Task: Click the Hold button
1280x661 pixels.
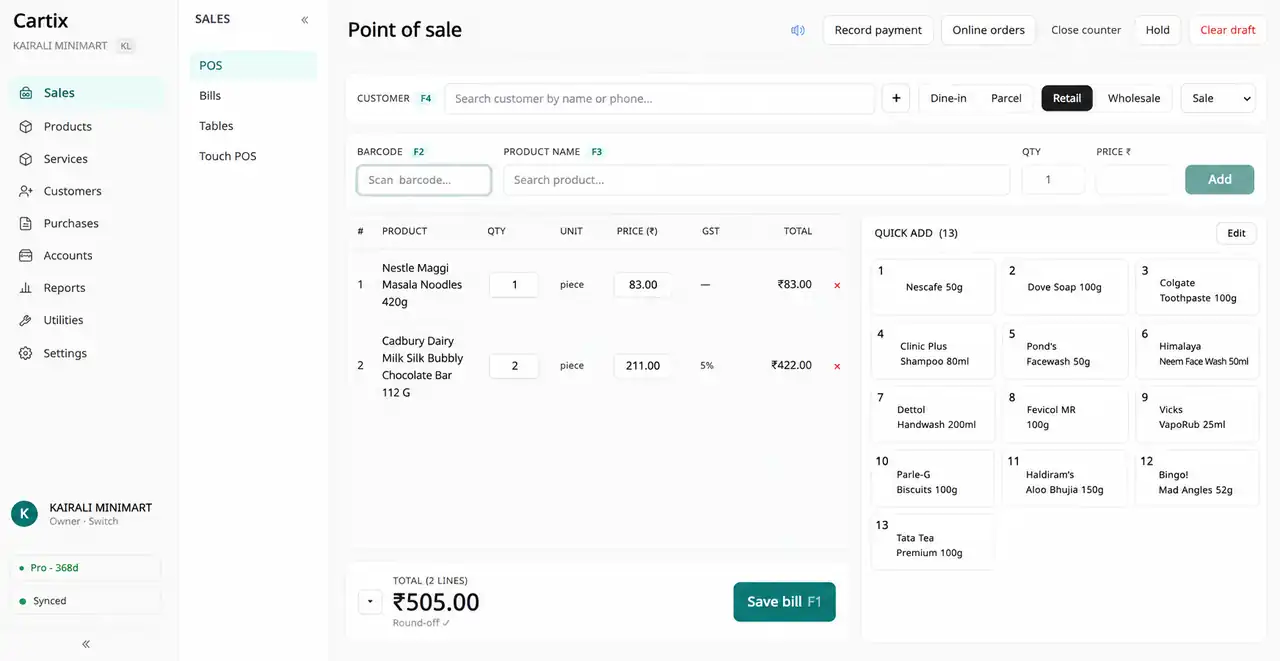Action: [1158, 30]
